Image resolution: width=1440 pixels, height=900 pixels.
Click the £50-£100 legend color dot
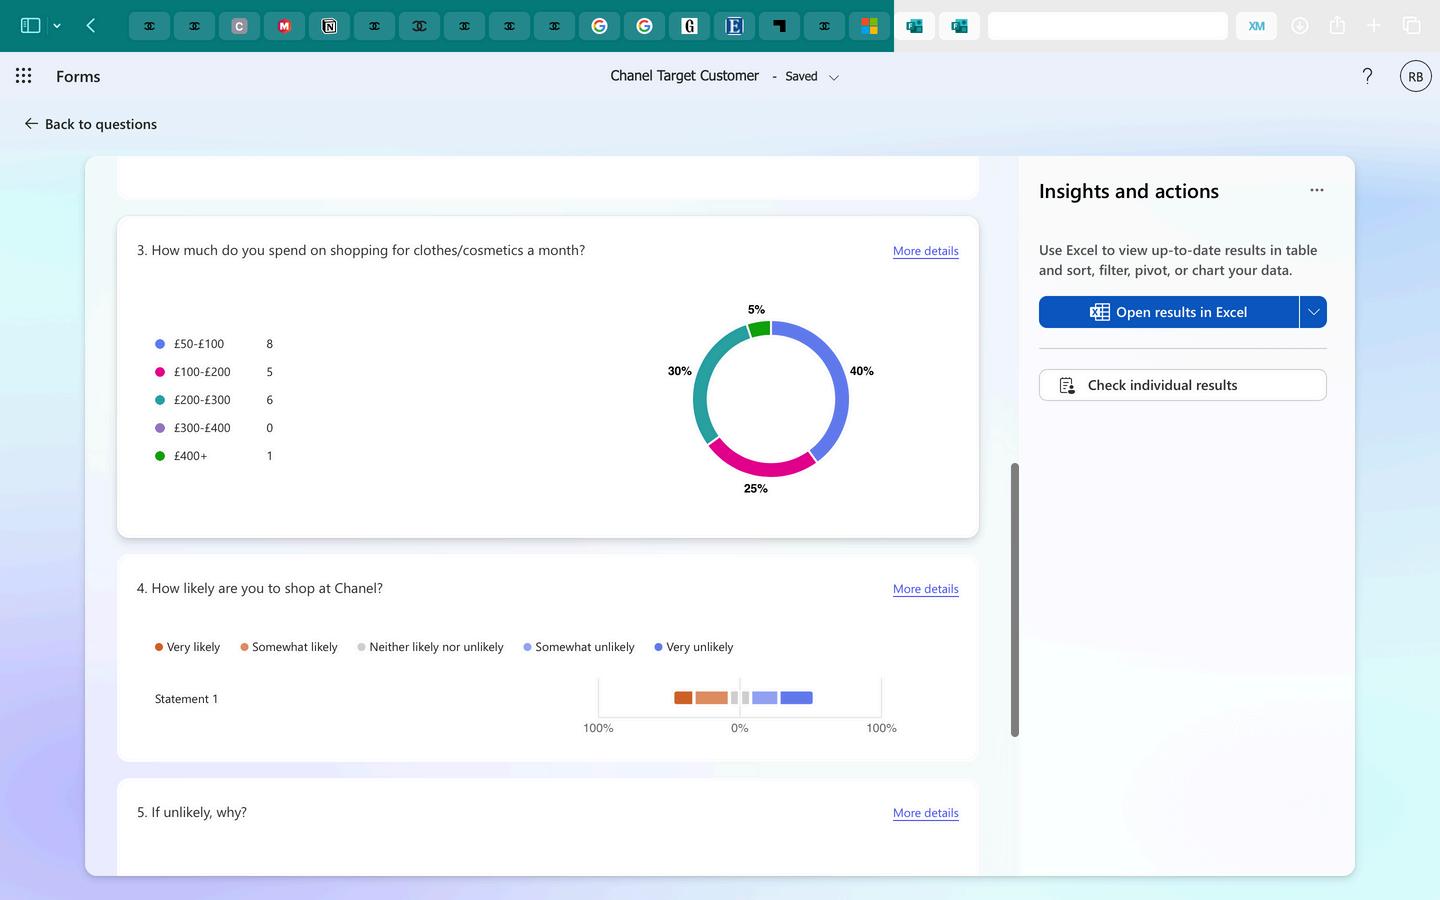pos(160,344)
